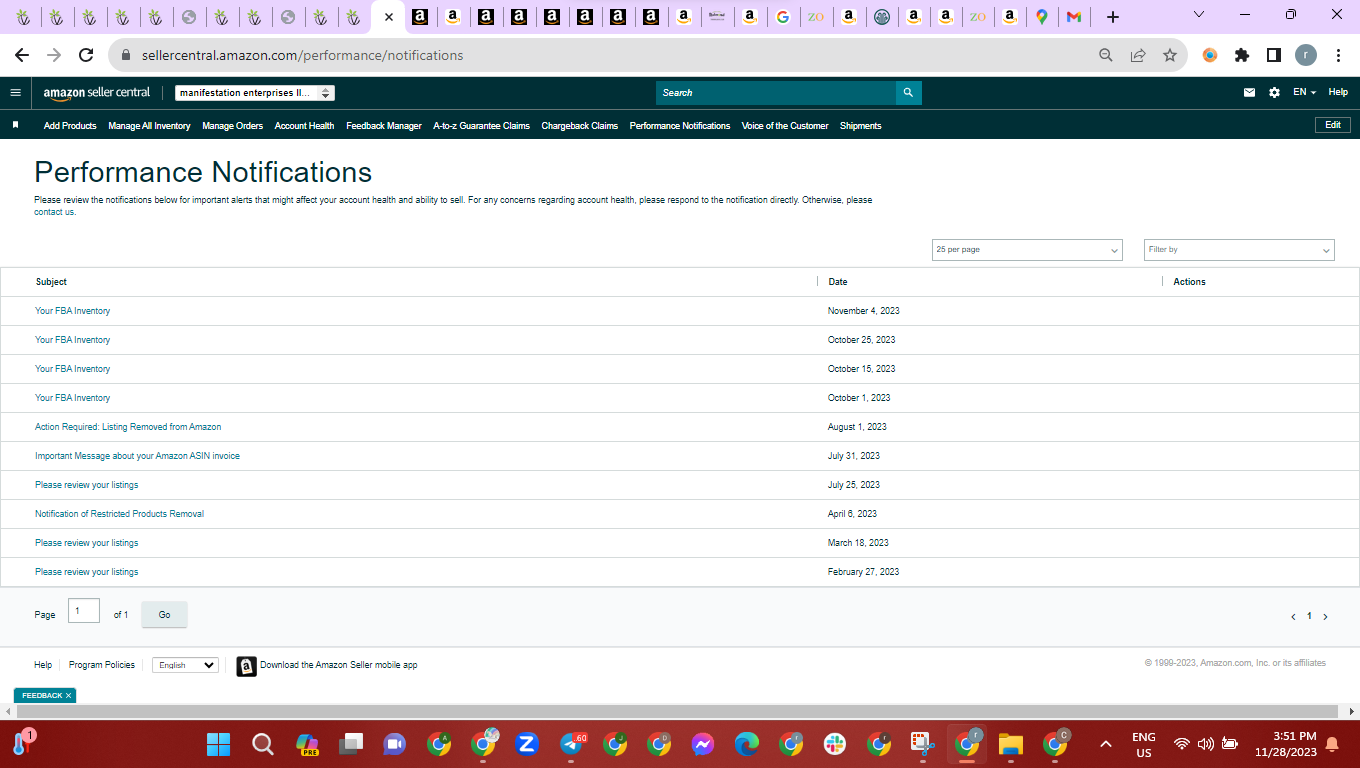
Task: Open Notification of Restricted Products Removal
Action: pos(119,514)
